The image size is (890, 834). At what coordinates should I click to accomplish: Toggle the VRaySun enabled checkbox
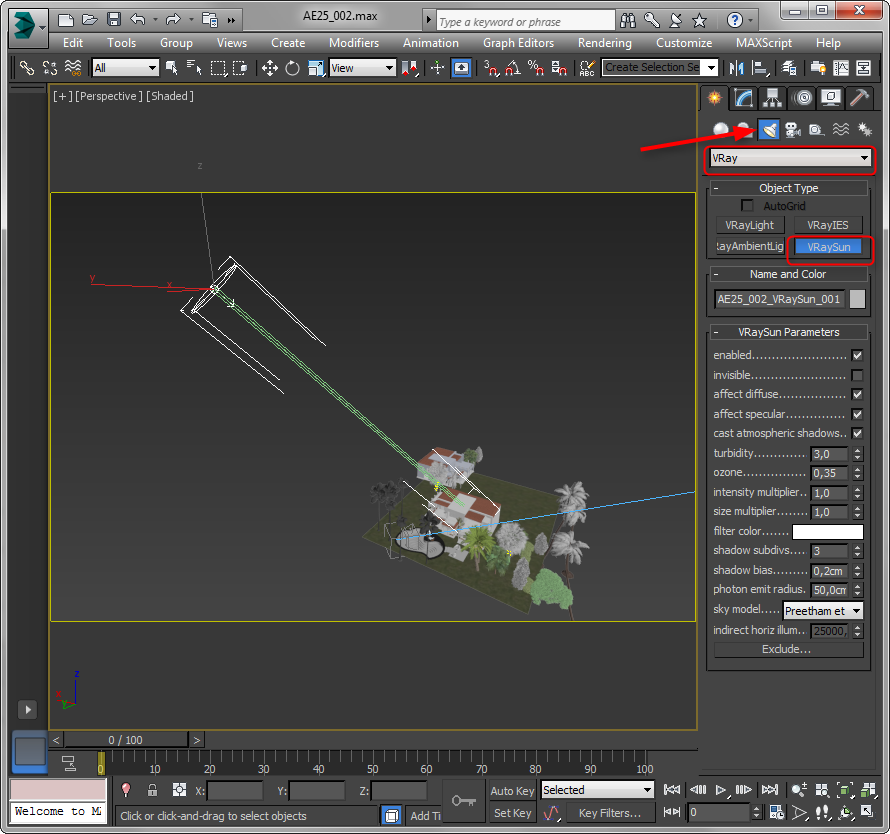tap(857, 356)
